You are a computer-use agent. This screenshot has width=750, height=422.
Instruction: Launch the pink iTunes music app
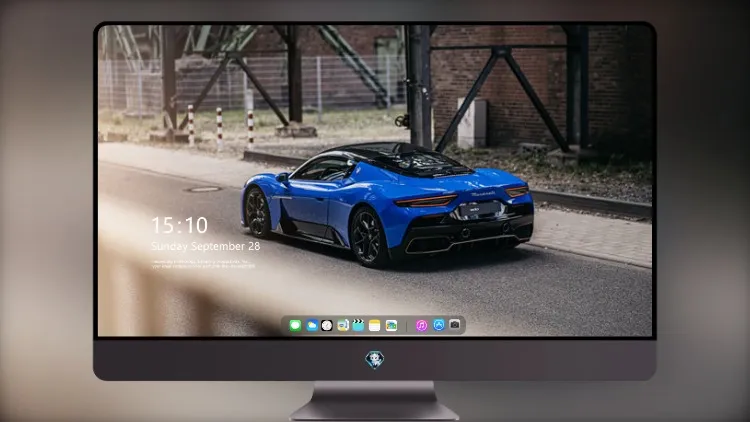coord(421,325)
